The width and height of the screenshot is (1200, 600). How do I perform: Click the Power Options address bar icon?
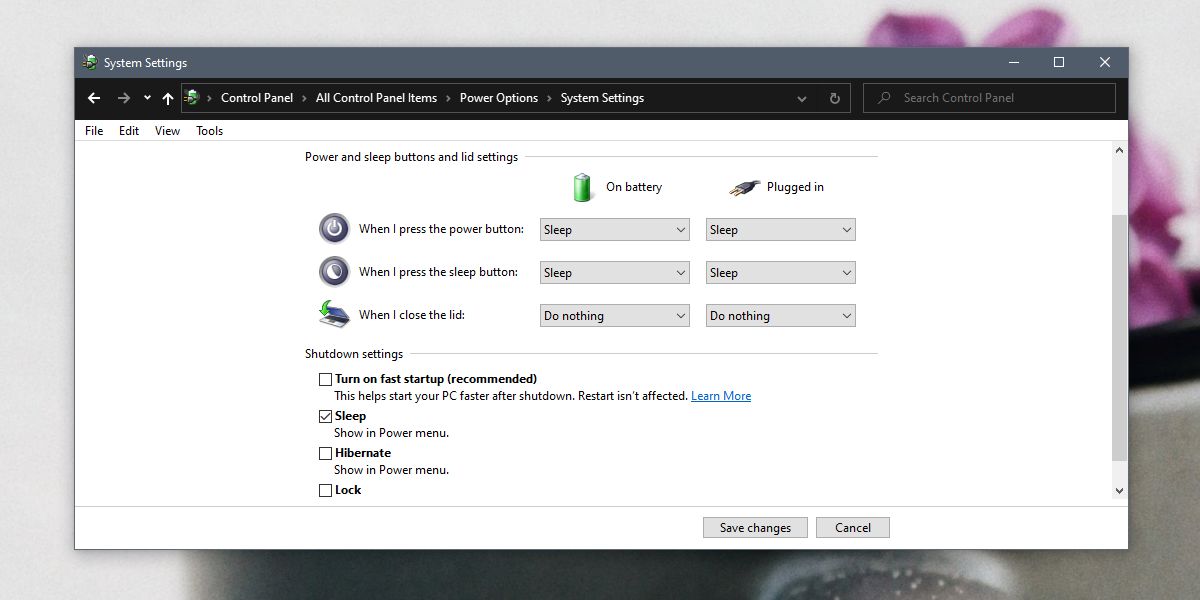click(x=193, y=98)
